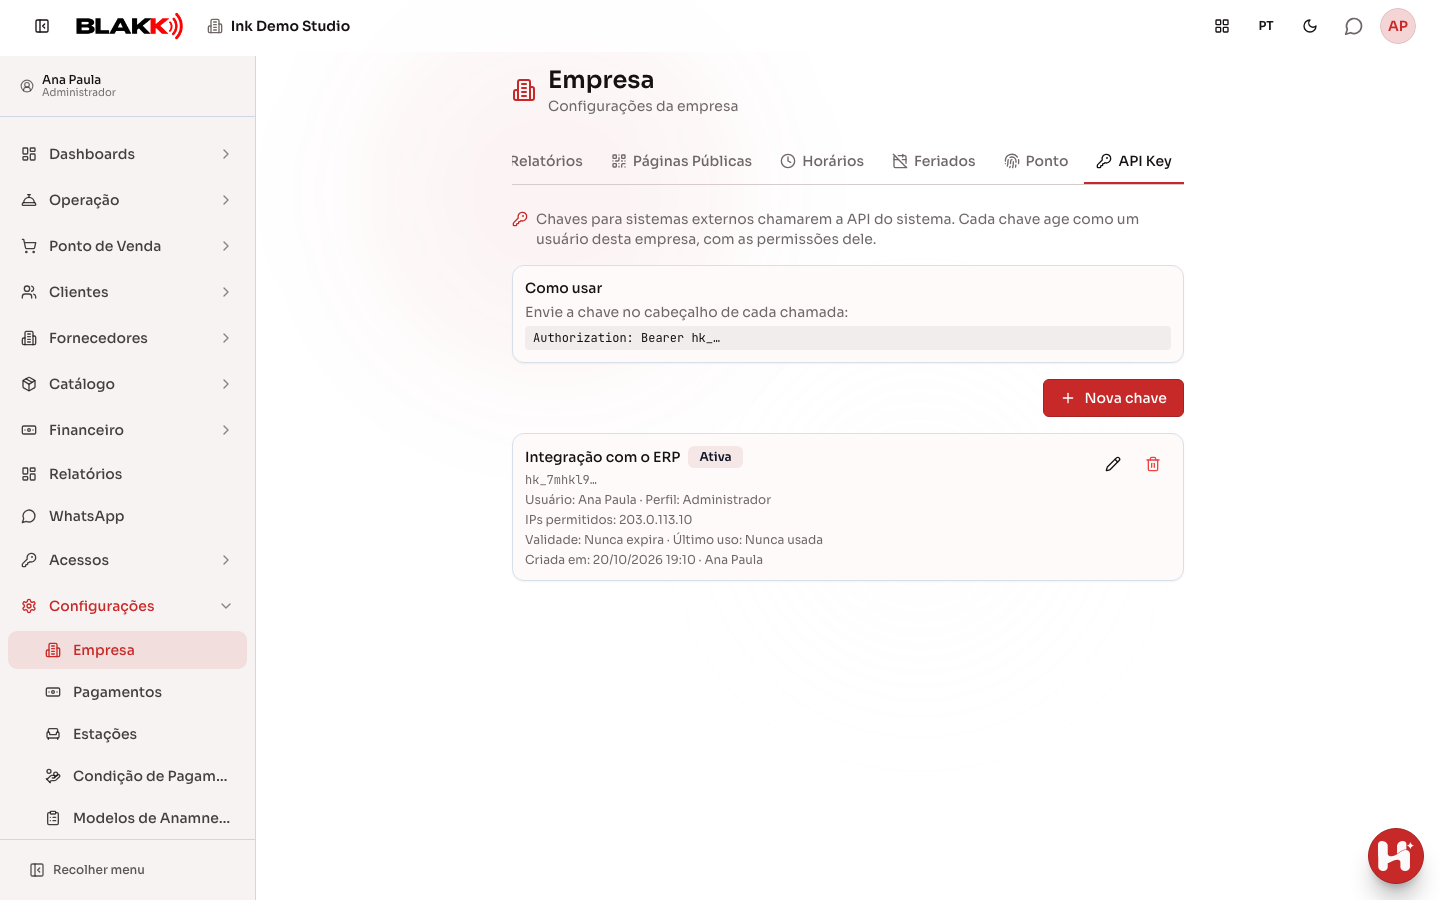
Task: Select the API Key tab
Action: (1134, 161)
